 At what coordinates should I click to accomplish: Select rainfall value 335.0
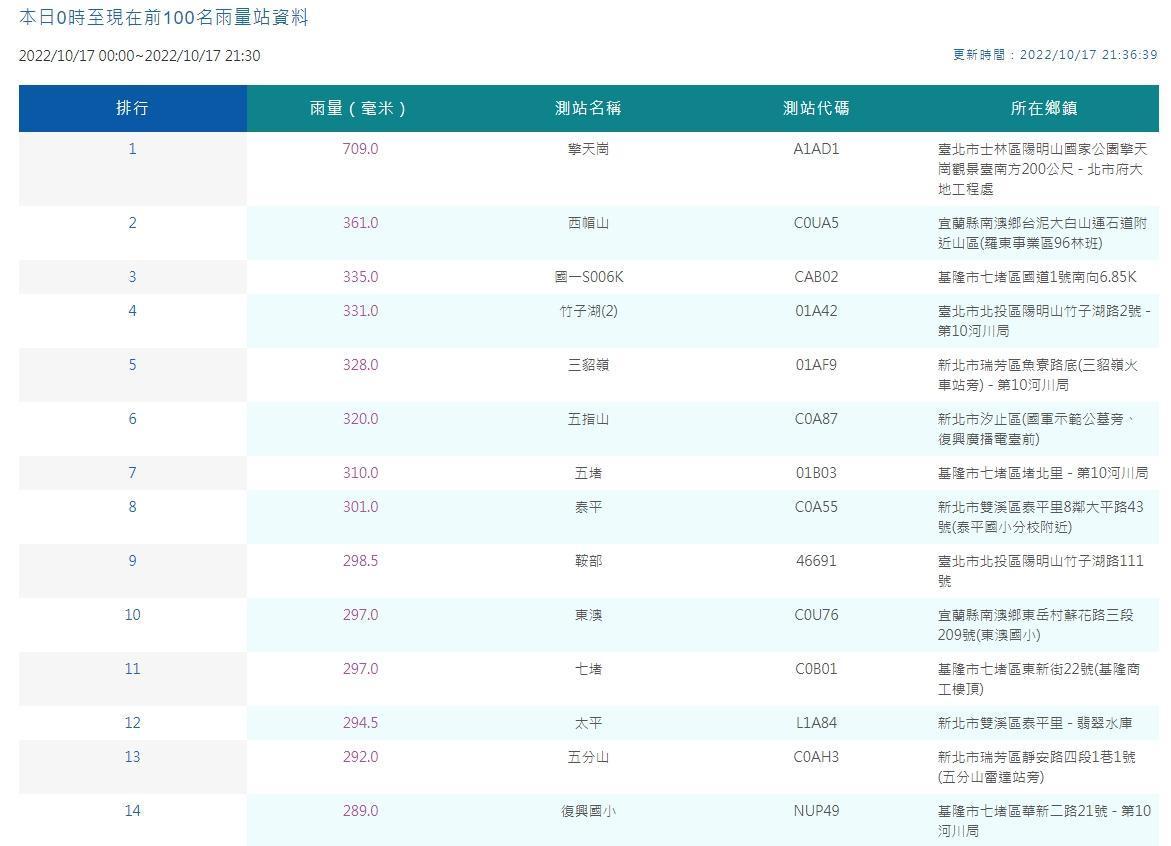pos(361,277)
